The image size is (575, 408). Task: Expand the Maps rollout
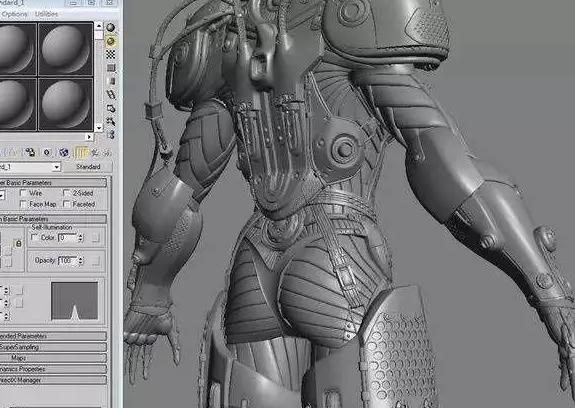coord(53,358)
